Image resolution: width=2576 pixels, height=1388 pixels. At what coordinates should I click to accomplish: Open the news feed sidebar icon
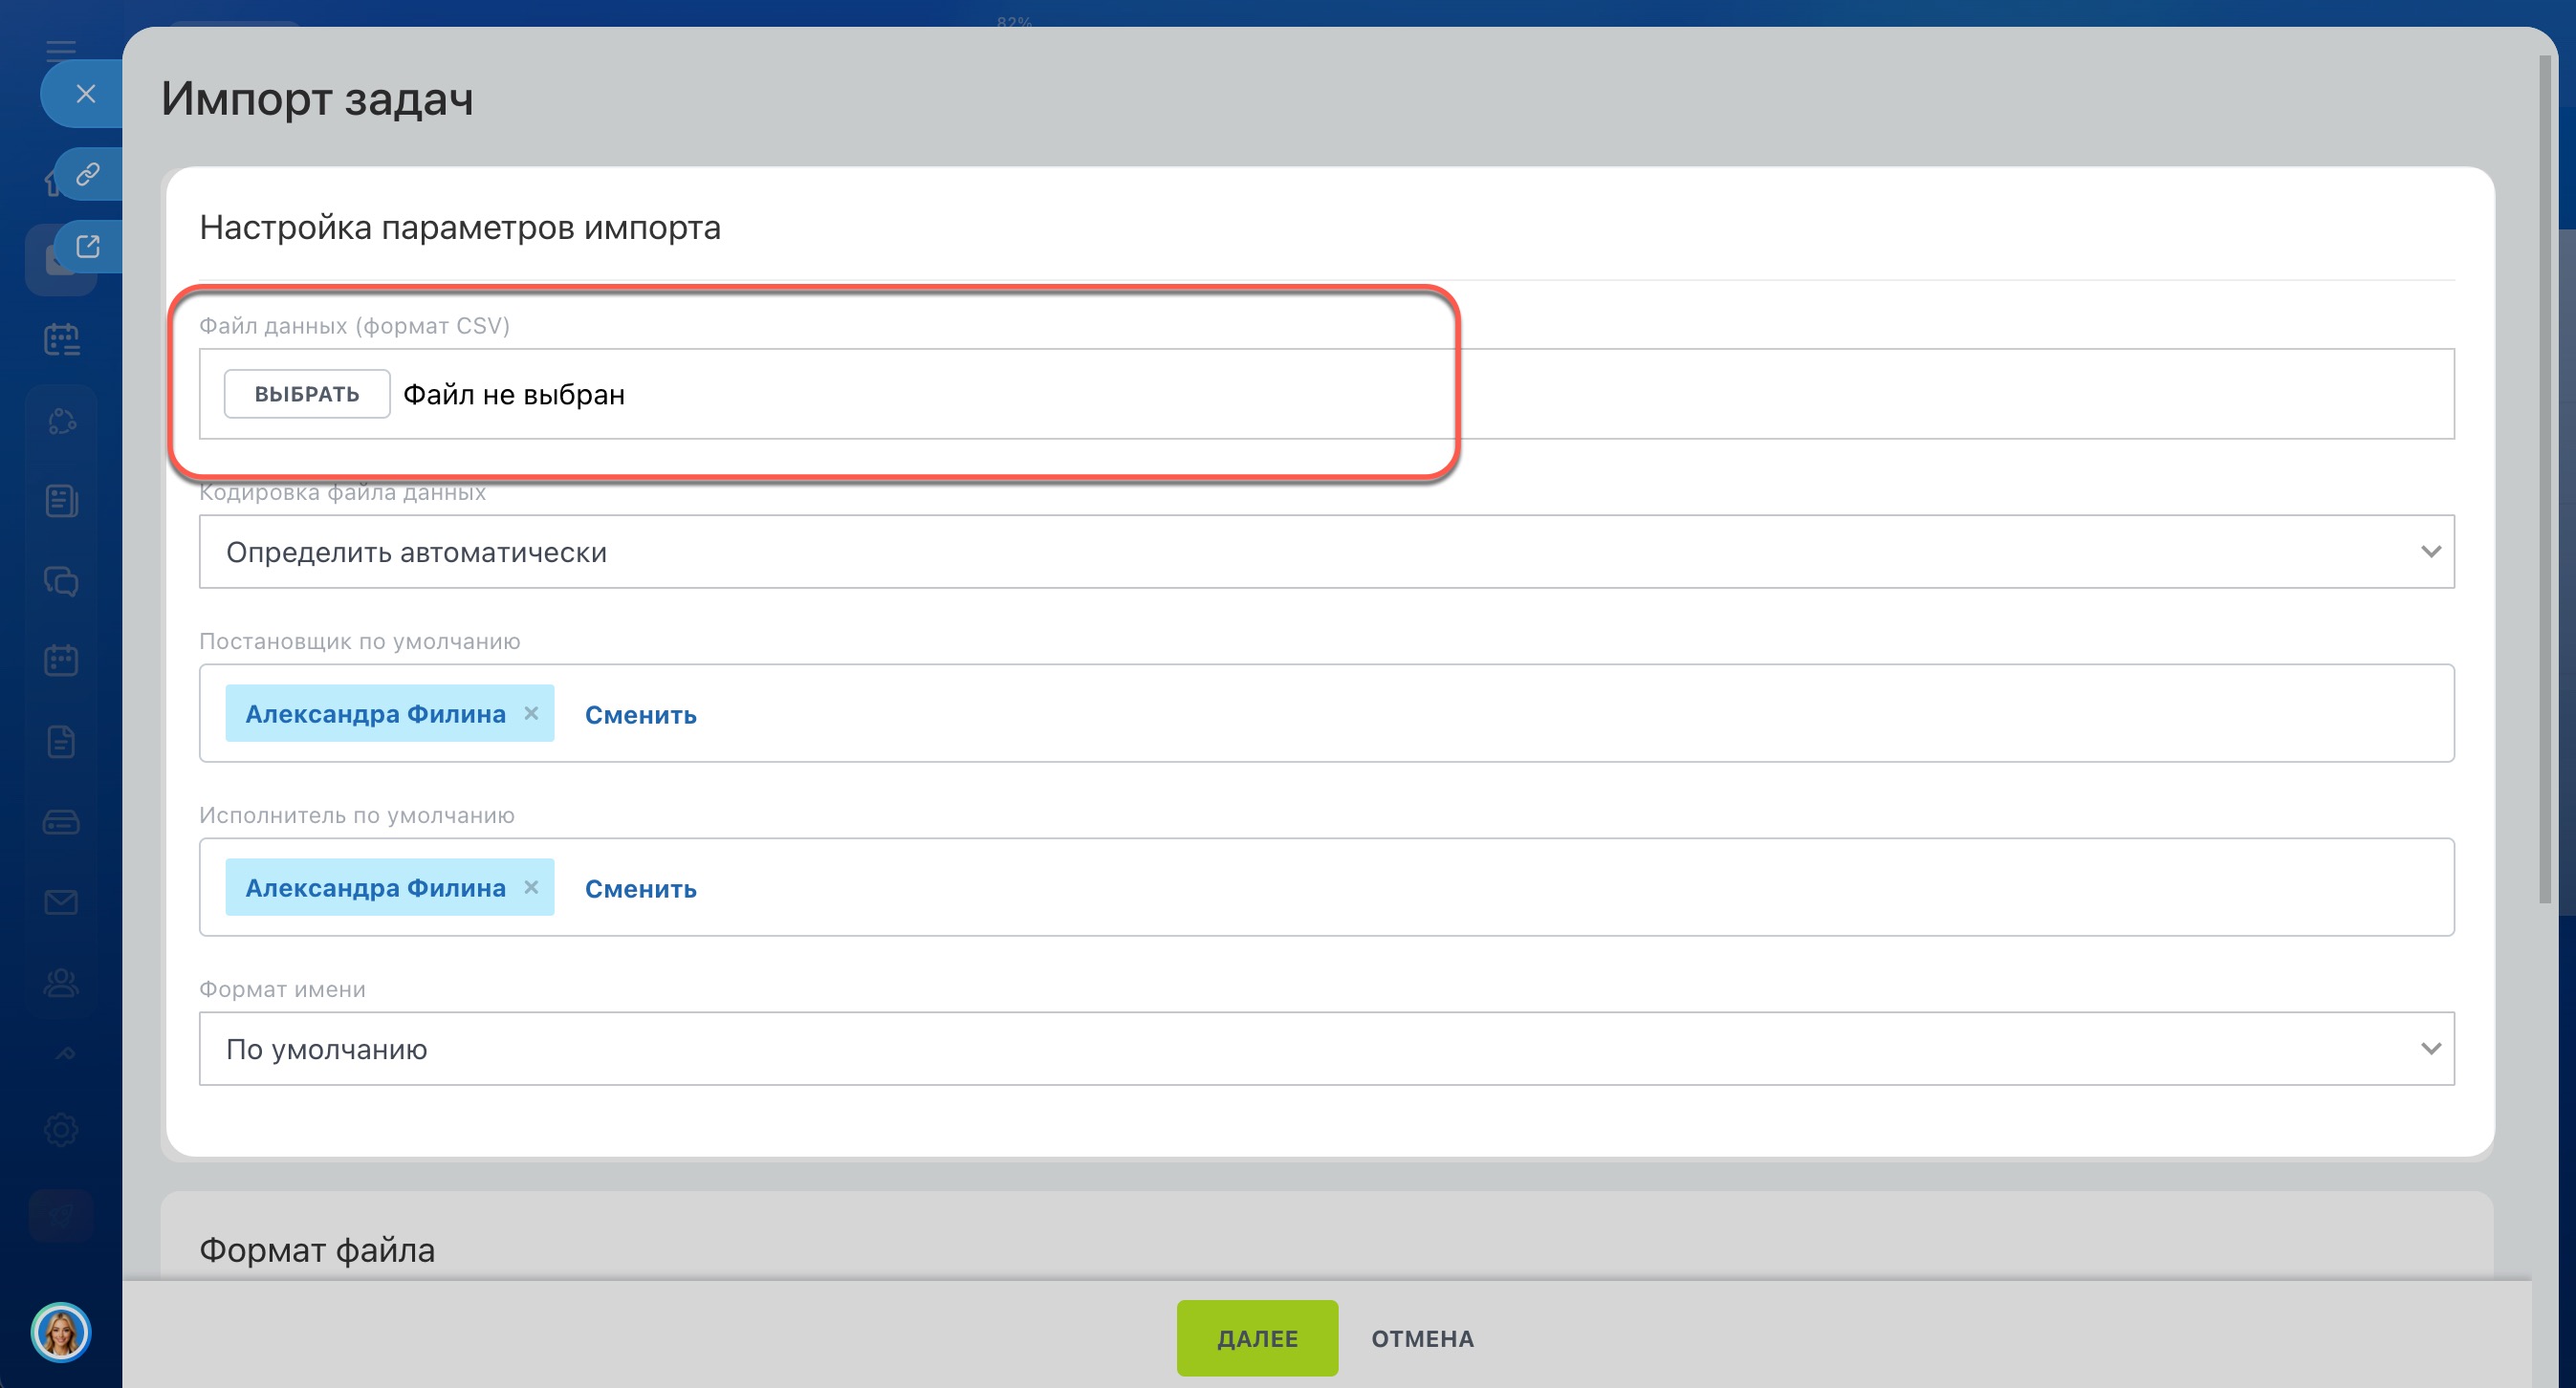point(61,500)
